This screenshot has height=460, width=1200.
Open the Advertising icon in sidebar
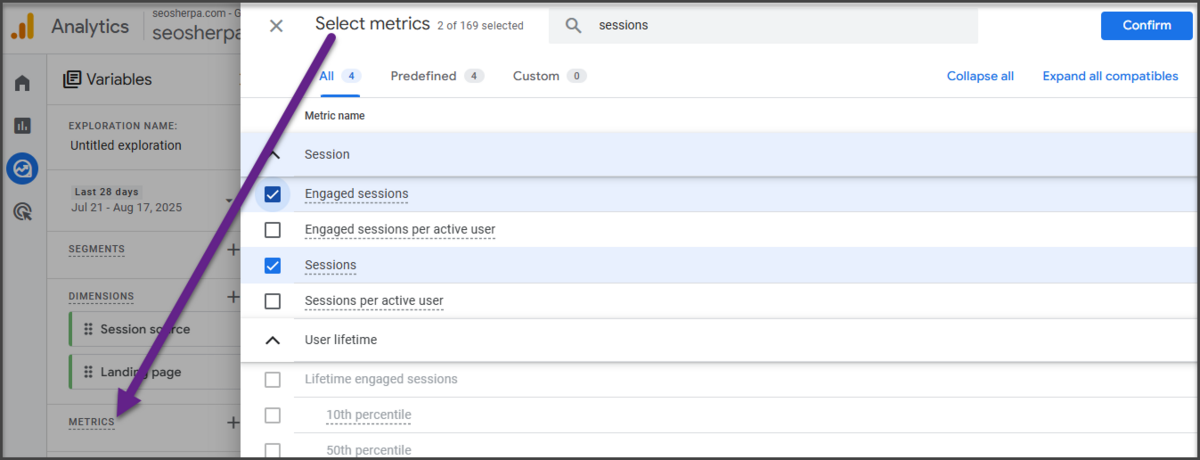tap(22, 211)
